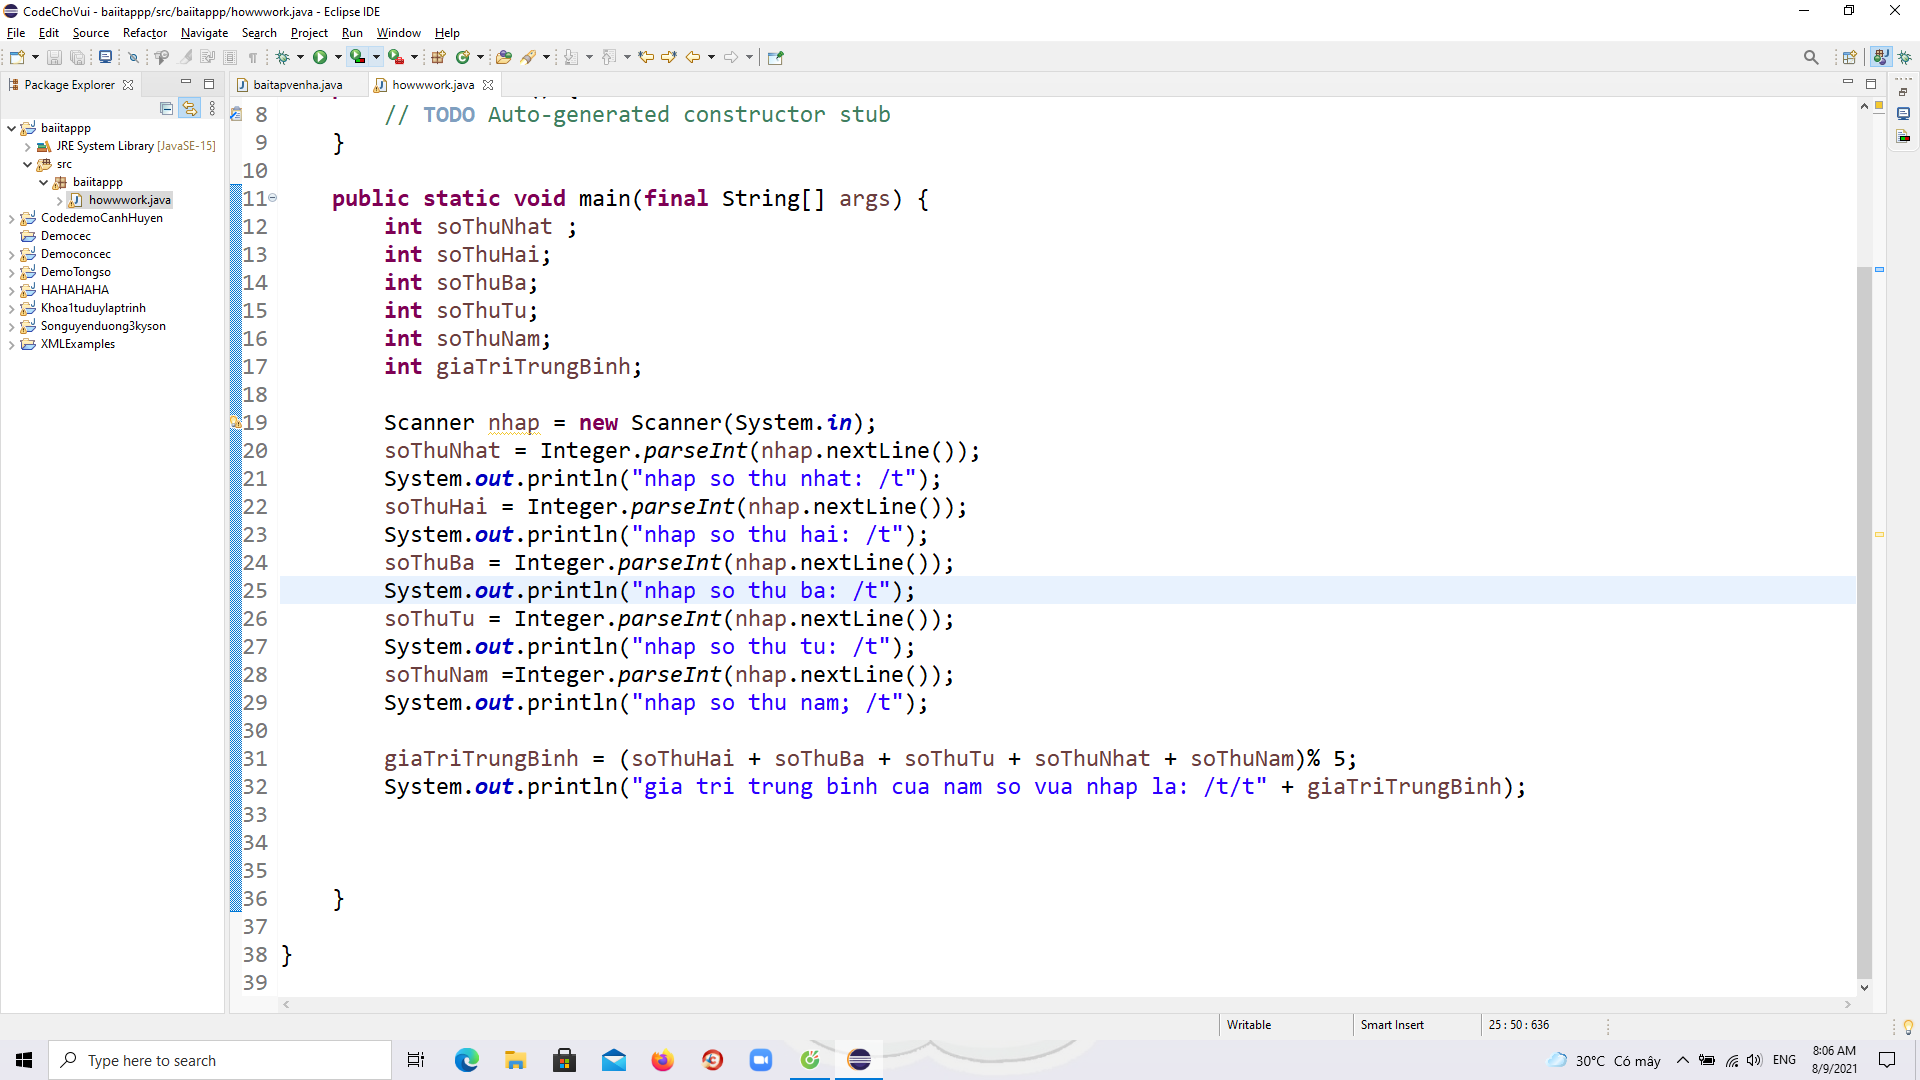
Task: Click the Search flashlight toolbar icon
Action: (x=529, y=57)
